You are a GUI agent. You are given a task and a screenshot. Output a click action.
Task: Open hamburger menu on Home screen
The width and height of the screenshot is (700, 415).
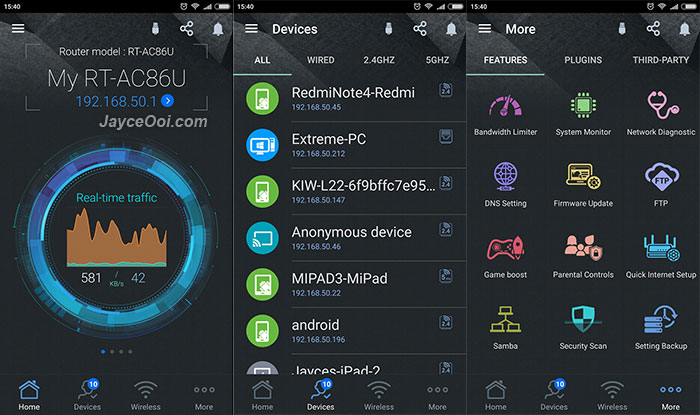pos(18,29)
